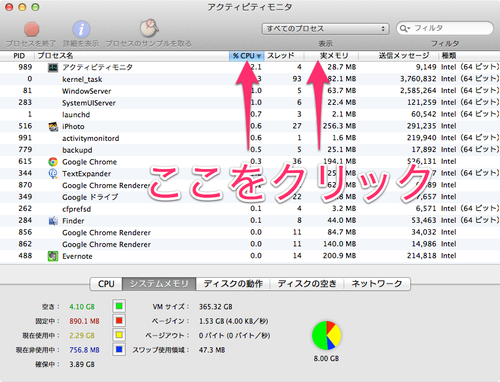Image resolution: width=500 pixels, height=382 pixels.
Task: Click the 256.3 MB memory value for iPhoto
Action: click(x=339, y=126)
